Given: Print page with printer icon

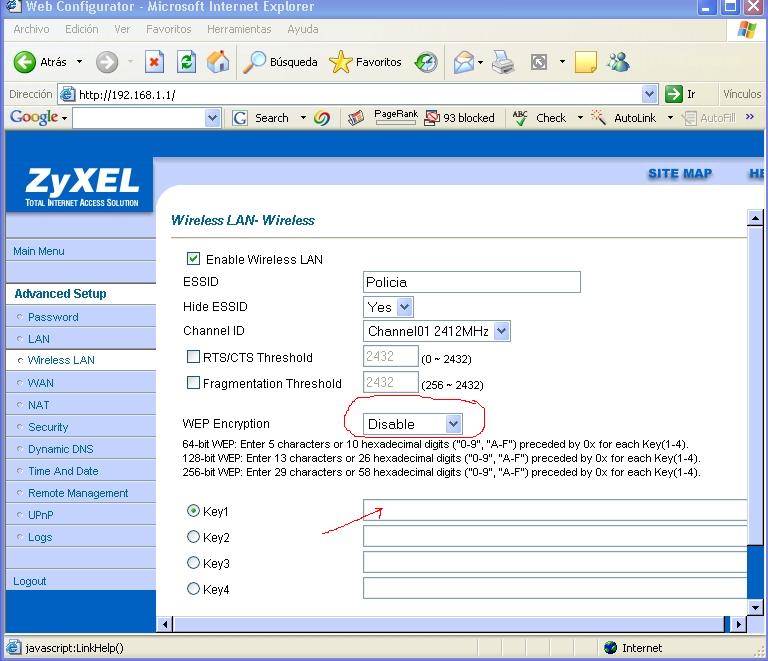Looking at the screenshot, I should tap(503, 62).
